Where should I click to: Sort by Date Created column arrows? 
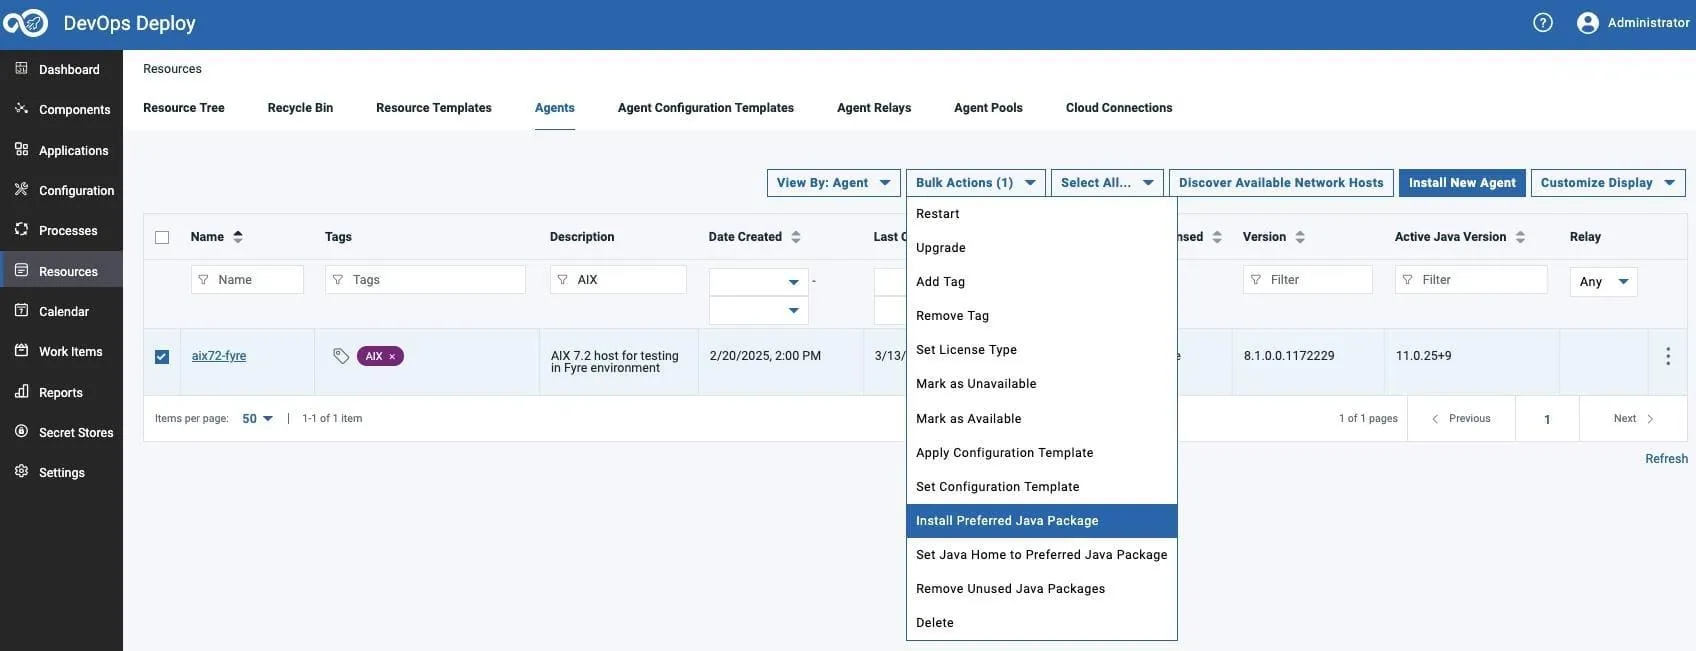tap(796, 237)
